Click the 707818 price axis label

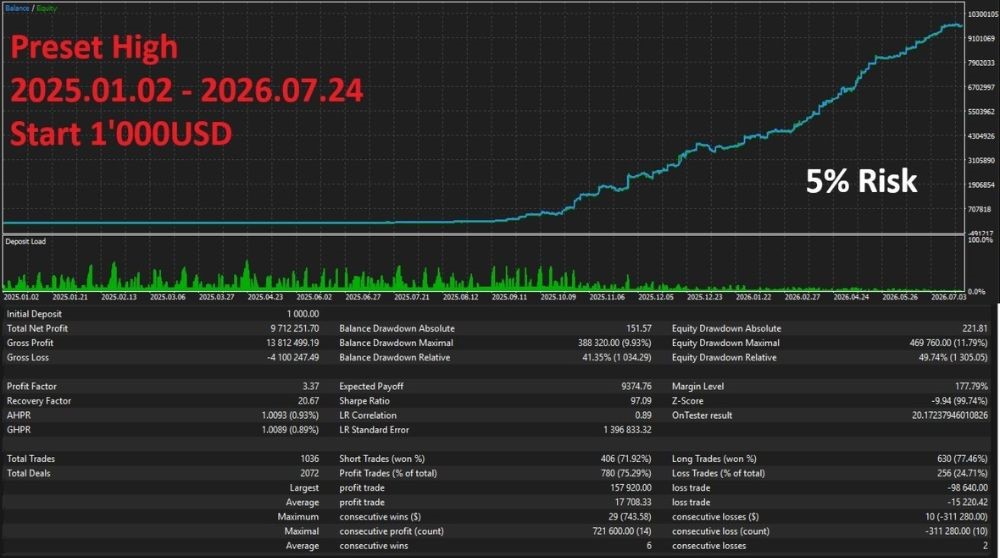pyautogui.click(x=980, y=209)
